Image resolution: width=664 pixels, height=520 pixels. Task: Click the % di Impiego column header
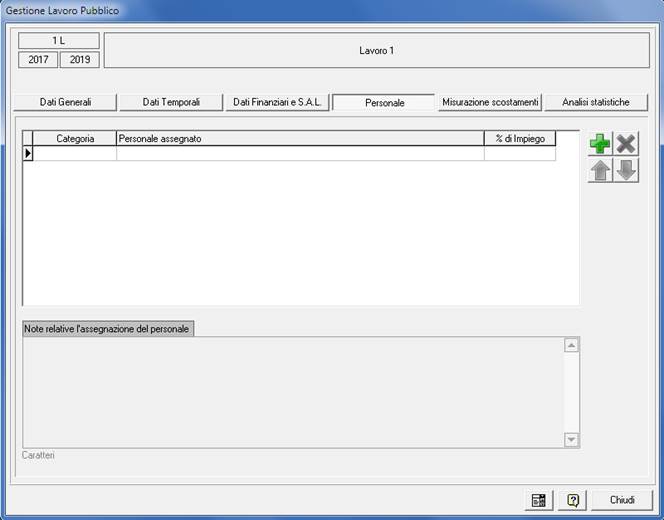click(519, 139)
